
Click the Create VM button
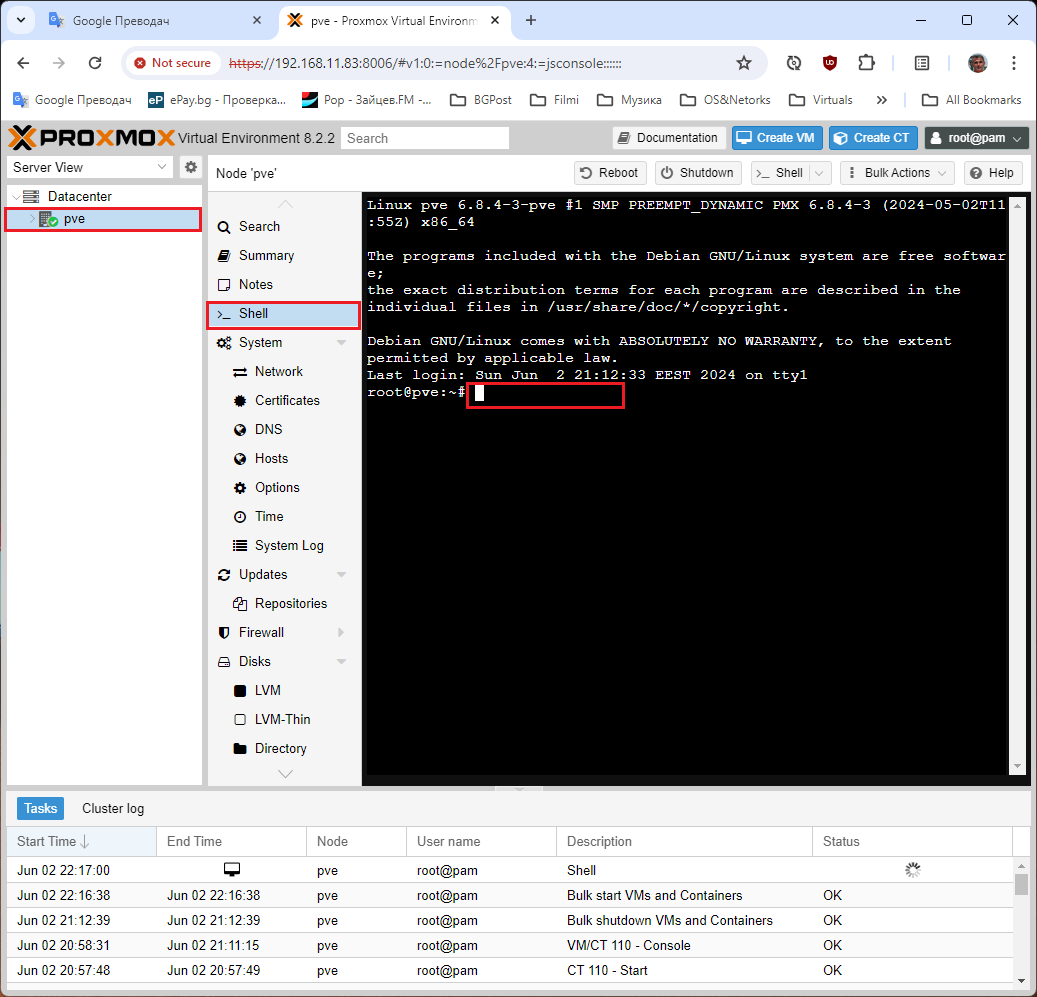tap(777, 138)
